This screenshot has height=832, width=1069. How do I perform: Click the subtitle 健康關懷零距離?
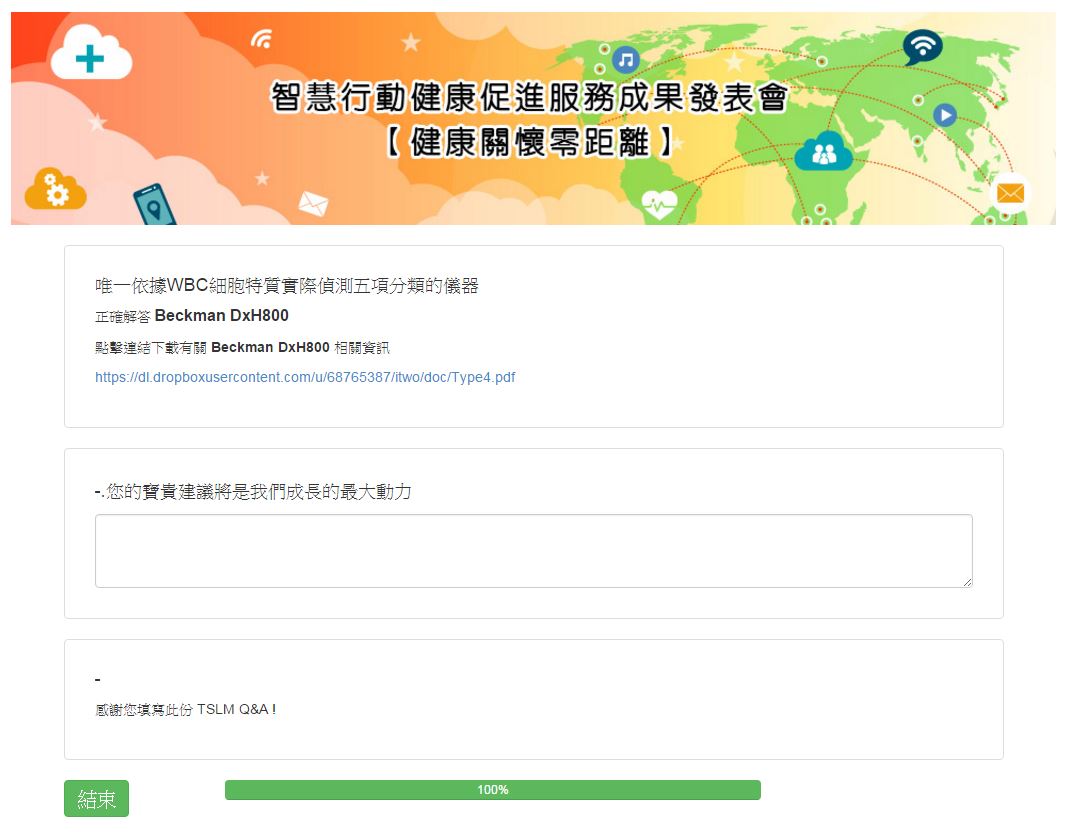[x=529, y=143]
